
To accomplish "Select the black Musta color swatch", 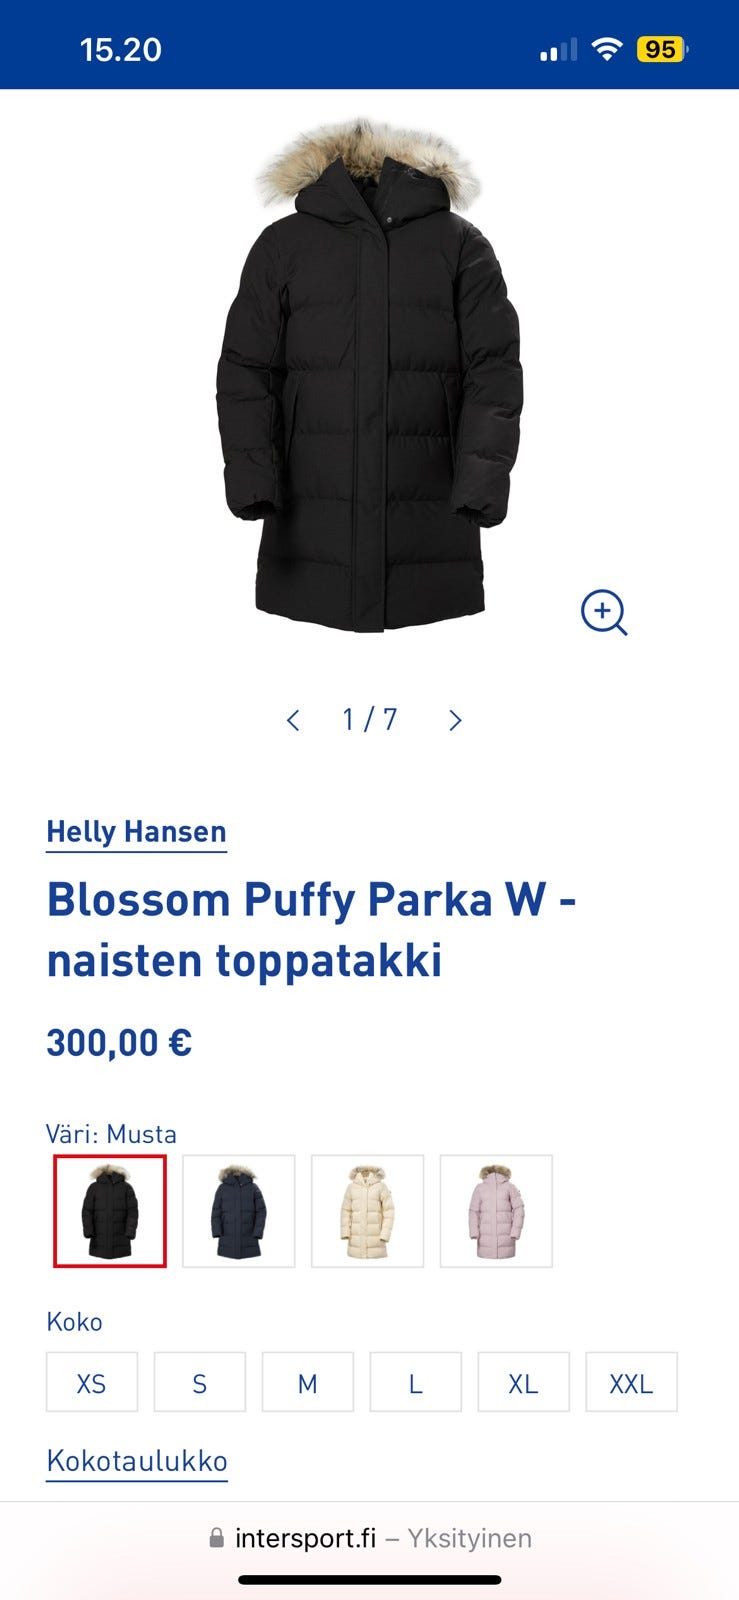I will 110,1211.
